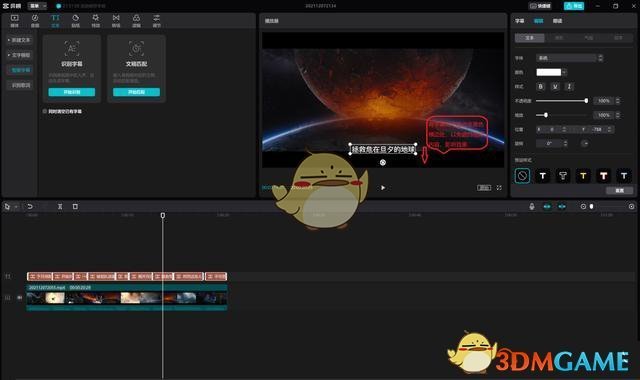
Task: Toggle bold text style button
Action: (541, 87)
